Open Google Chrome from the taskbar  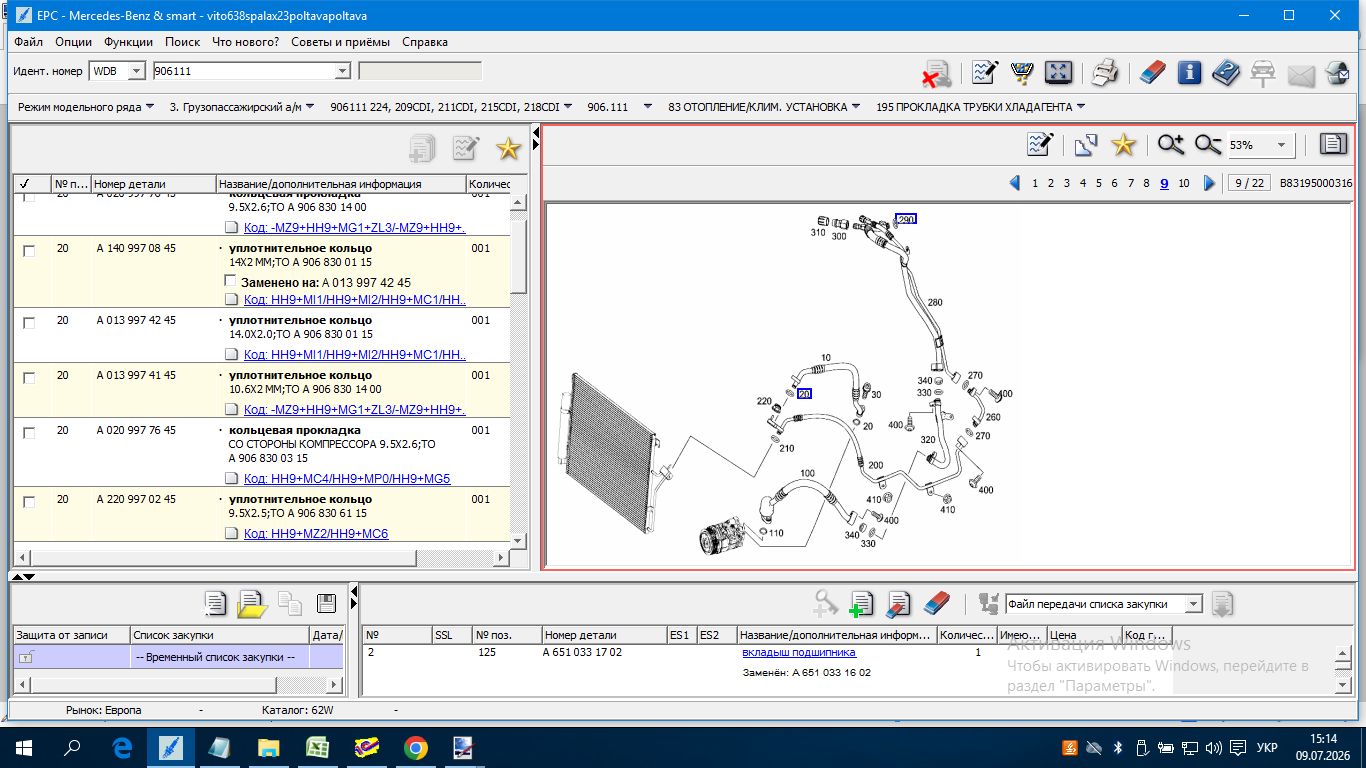416,747
